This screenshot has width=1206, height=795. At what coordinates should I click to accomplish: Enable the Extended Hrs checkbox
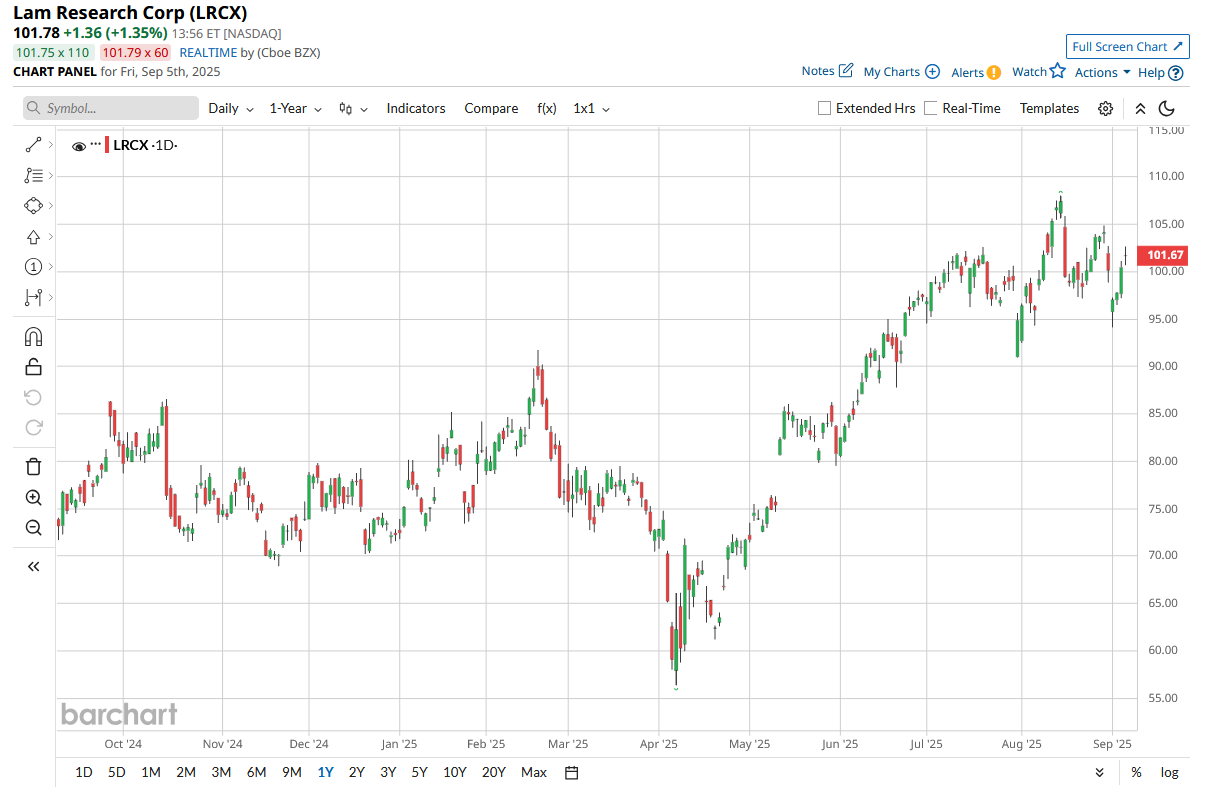tap(824, 108)
